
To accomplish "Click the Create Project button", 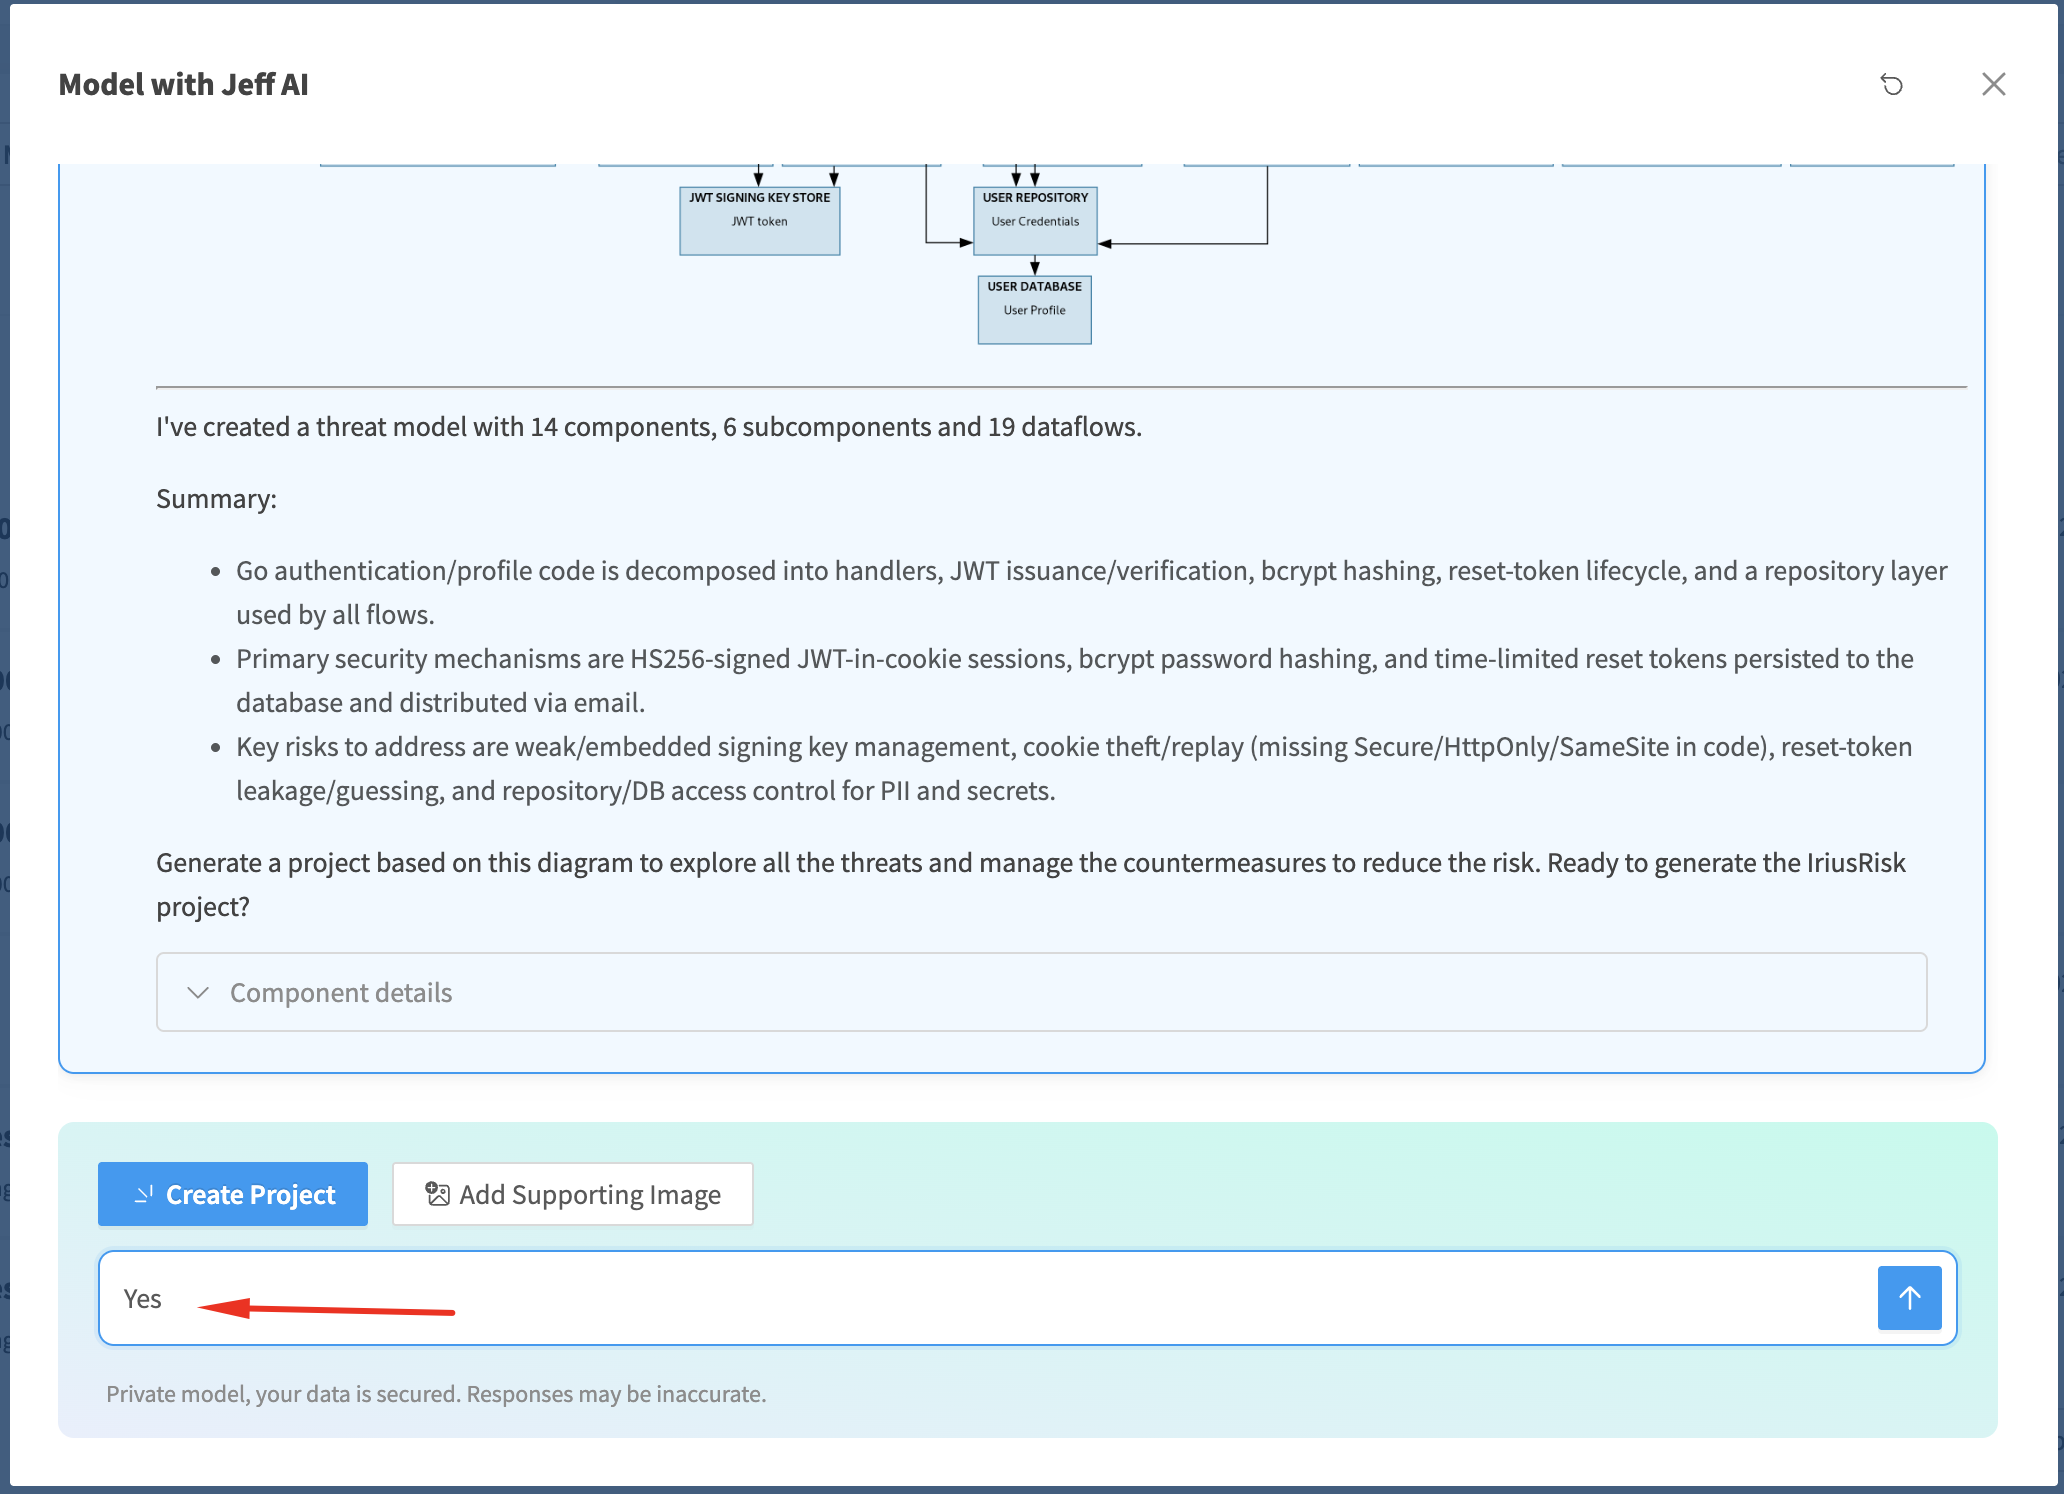I will click(233, 1194).
